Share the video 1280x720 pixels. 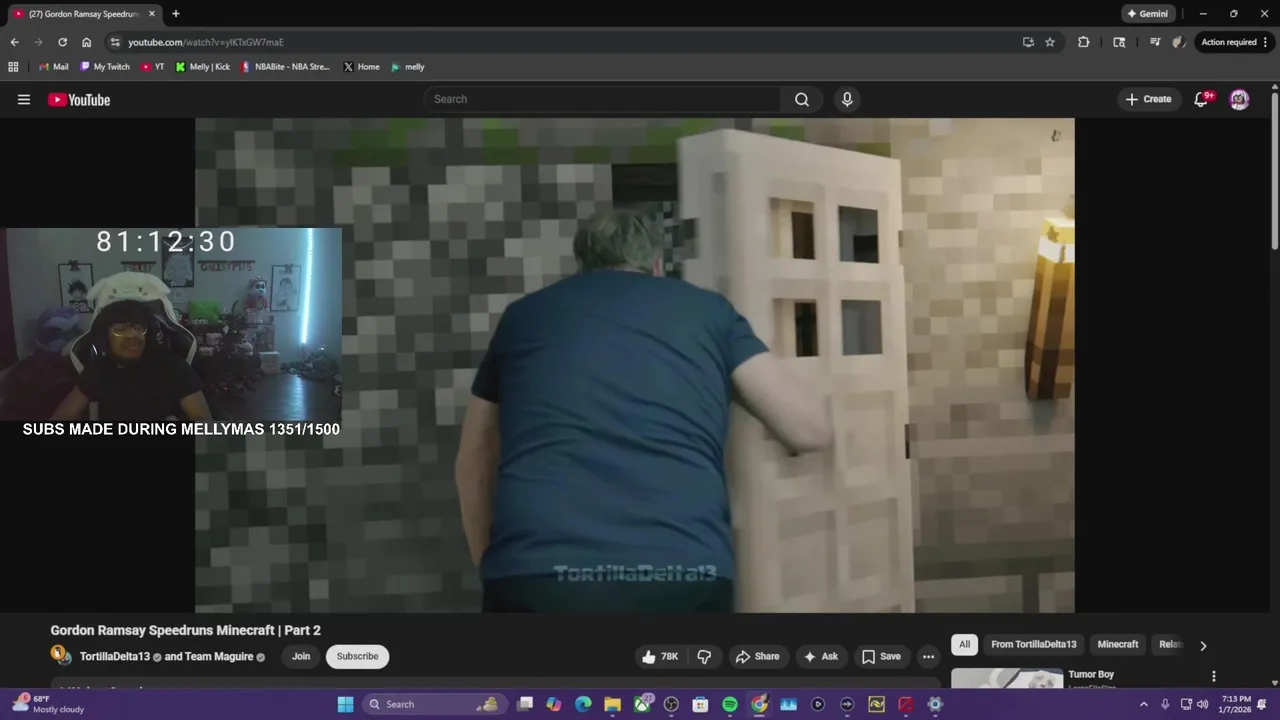point(757,656)
